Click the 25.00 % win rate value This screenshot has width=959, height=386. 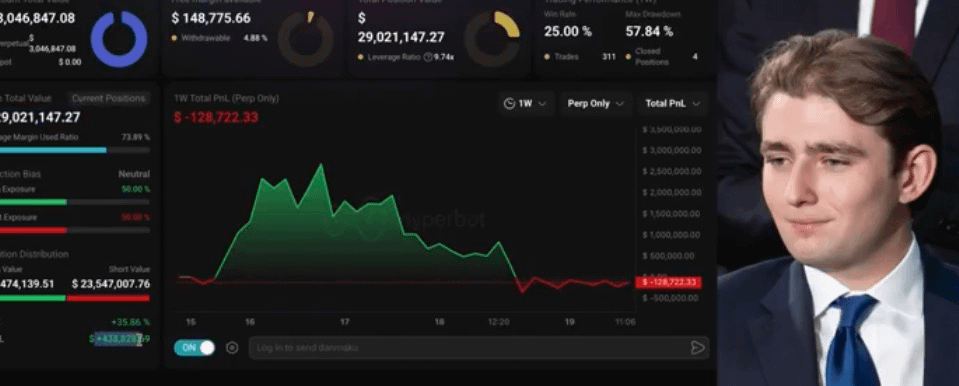[568, 31]
